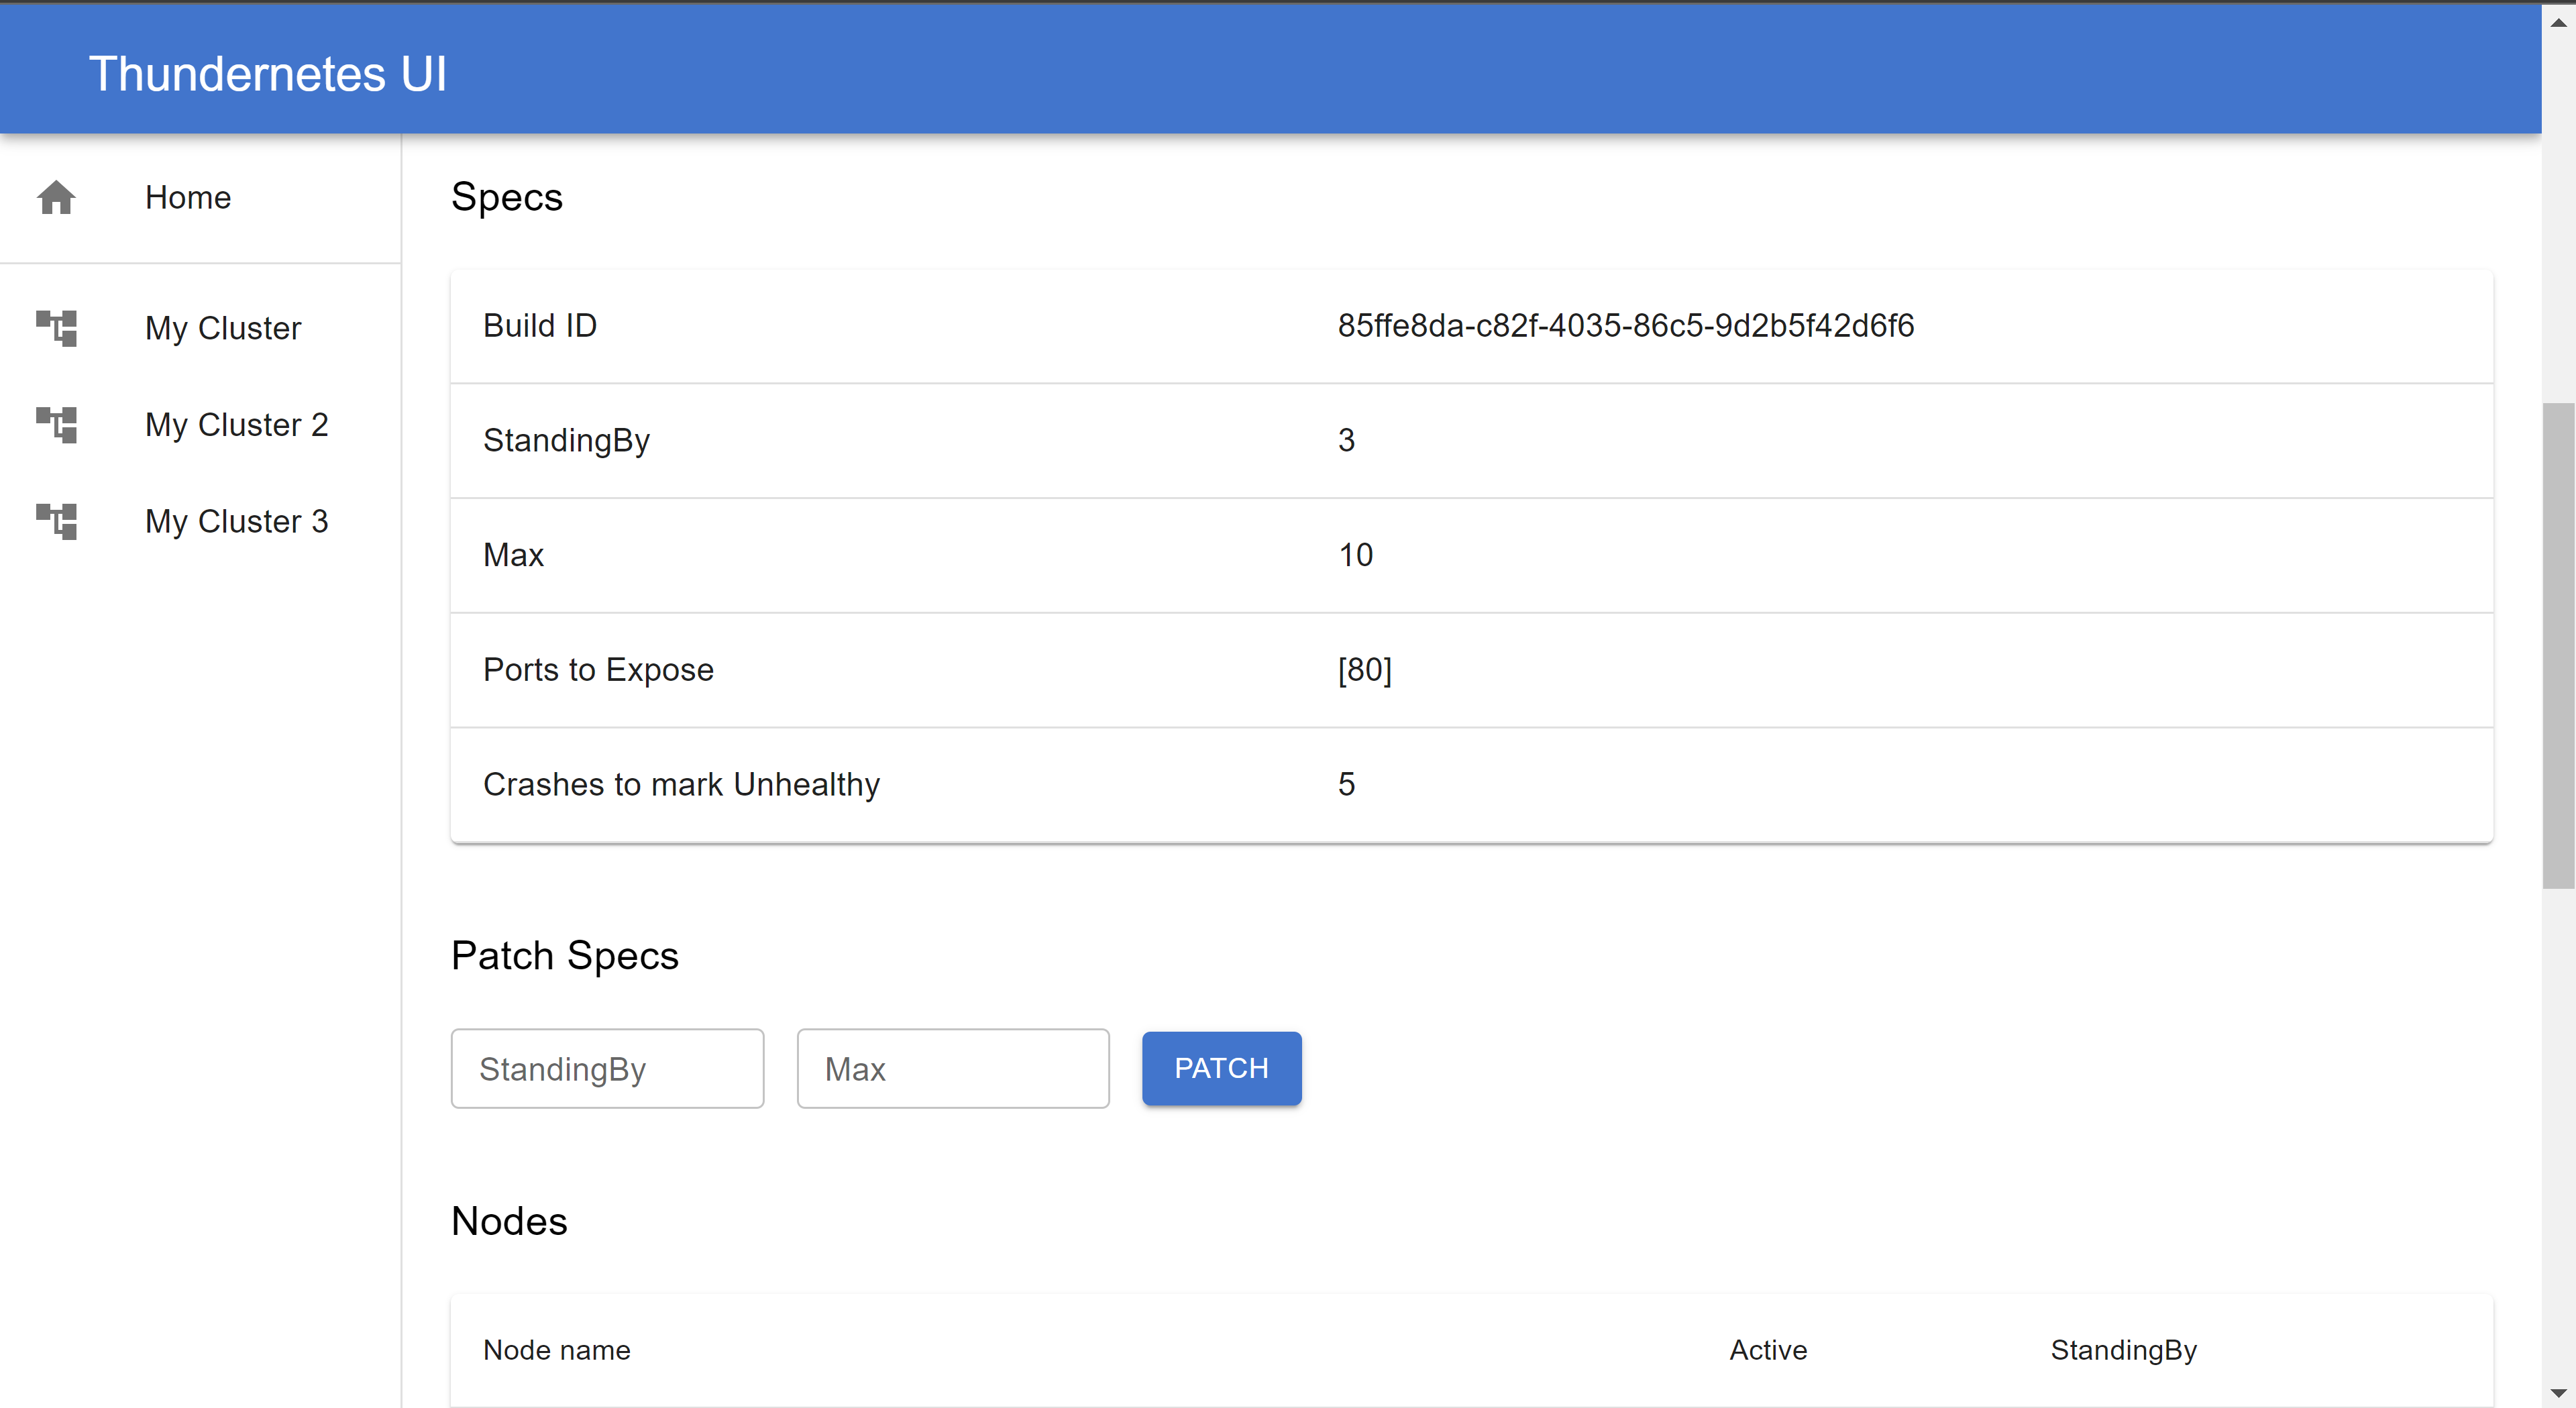Open the Home menu item
The height and width of the screenshot is (1408, 2576).
[188, 197]
